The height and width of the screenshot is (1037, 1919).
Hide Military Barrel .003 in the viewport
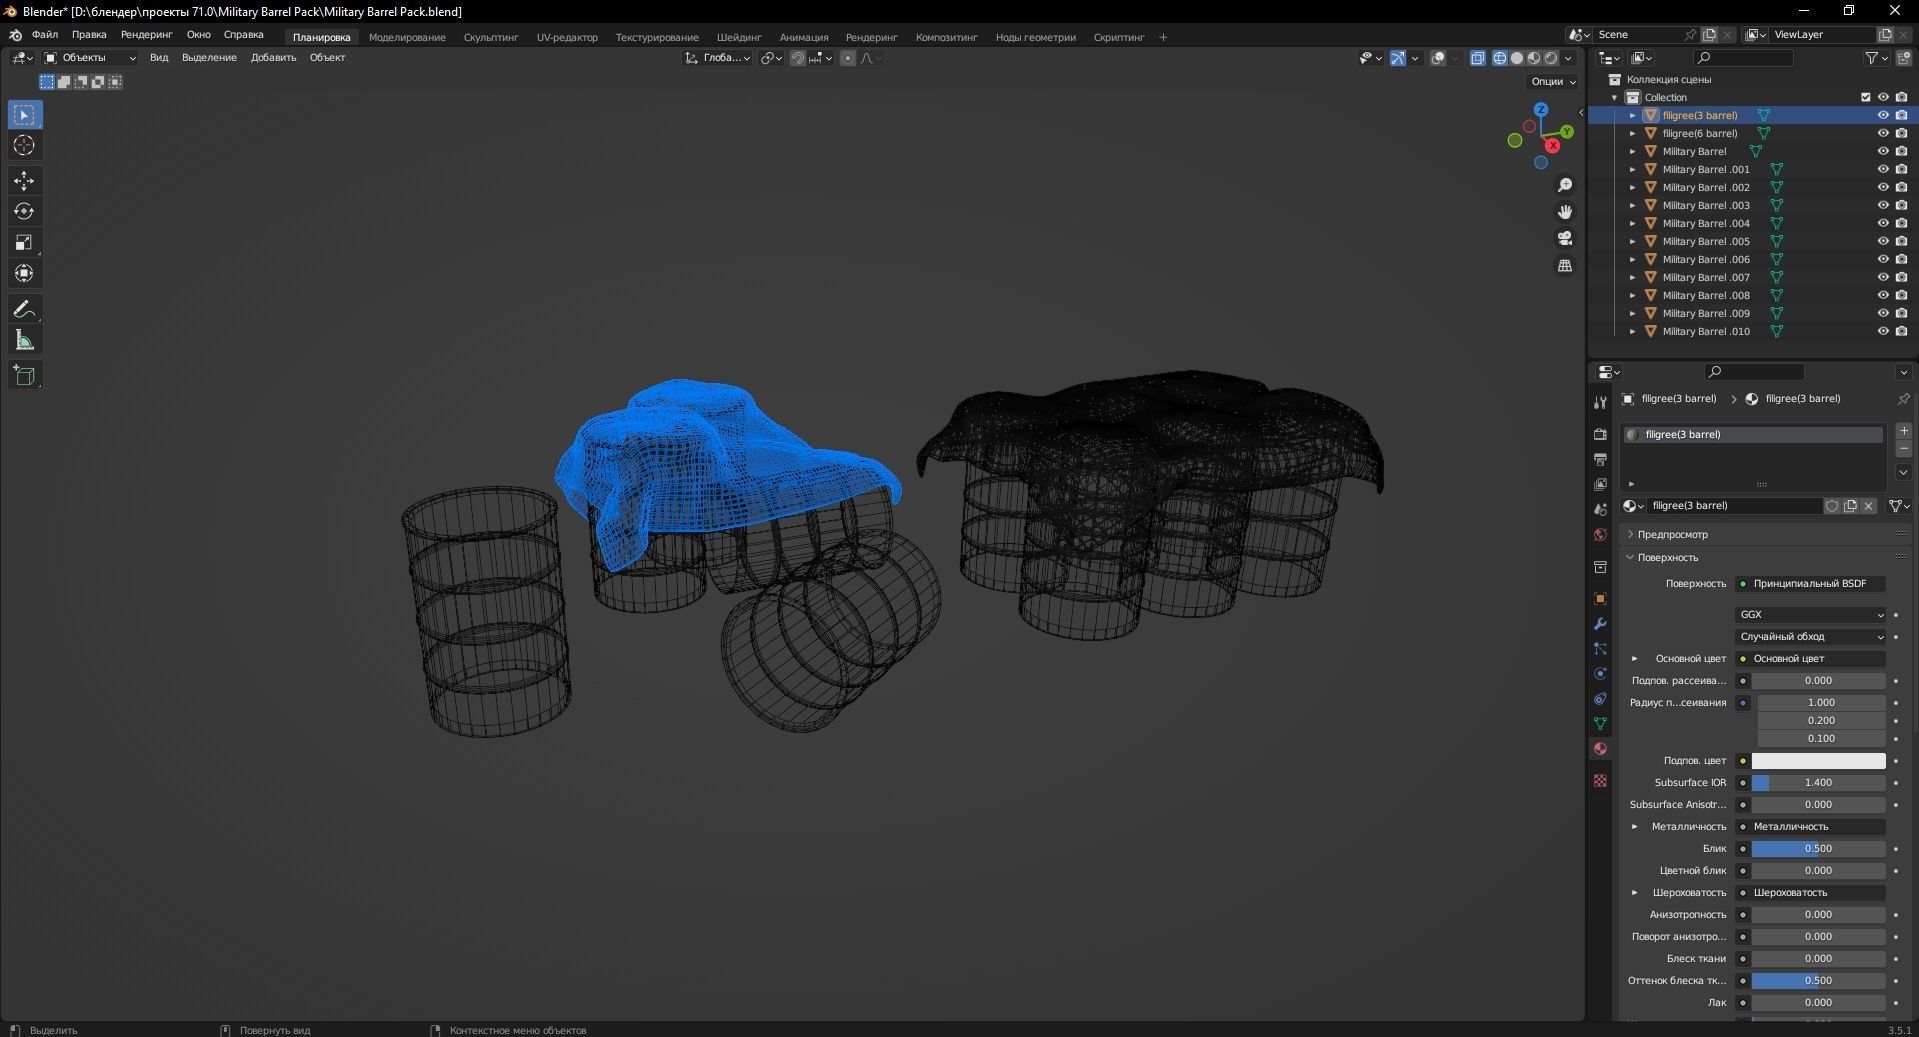click(x=1883, y=205)
